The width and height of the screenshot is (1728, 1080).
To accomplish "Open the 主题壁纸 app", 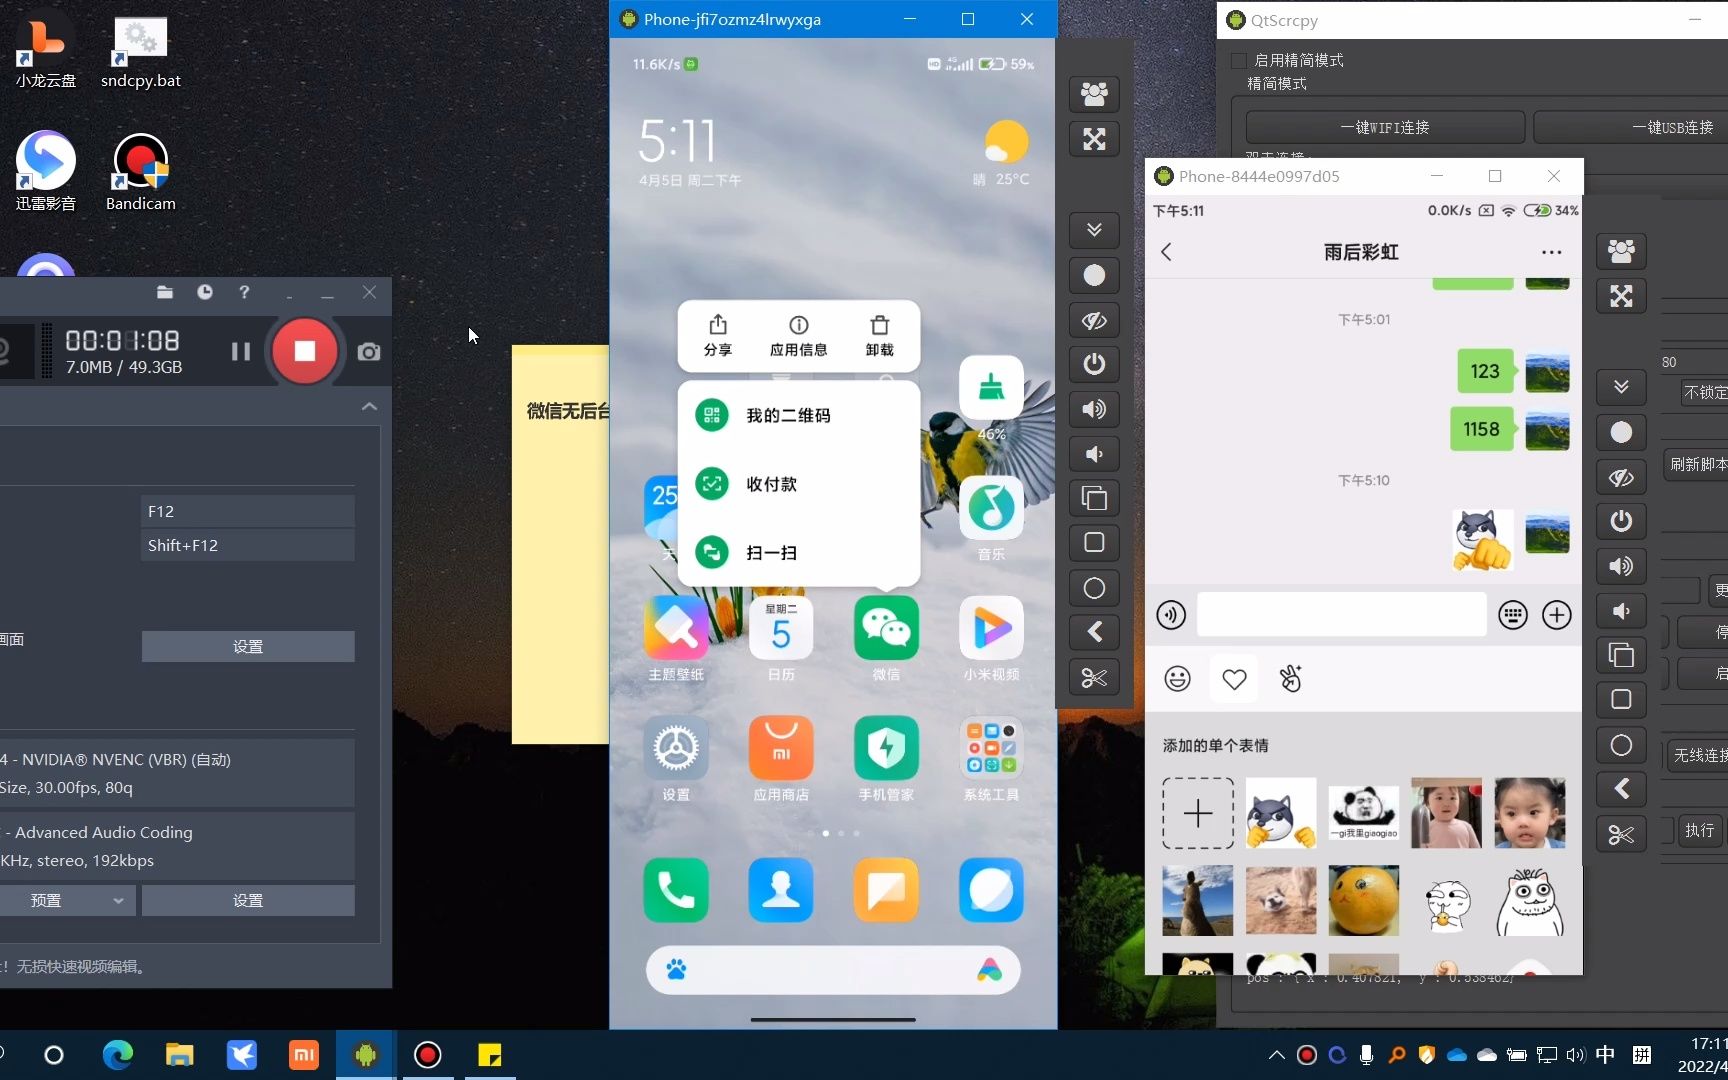I will 676,628.
